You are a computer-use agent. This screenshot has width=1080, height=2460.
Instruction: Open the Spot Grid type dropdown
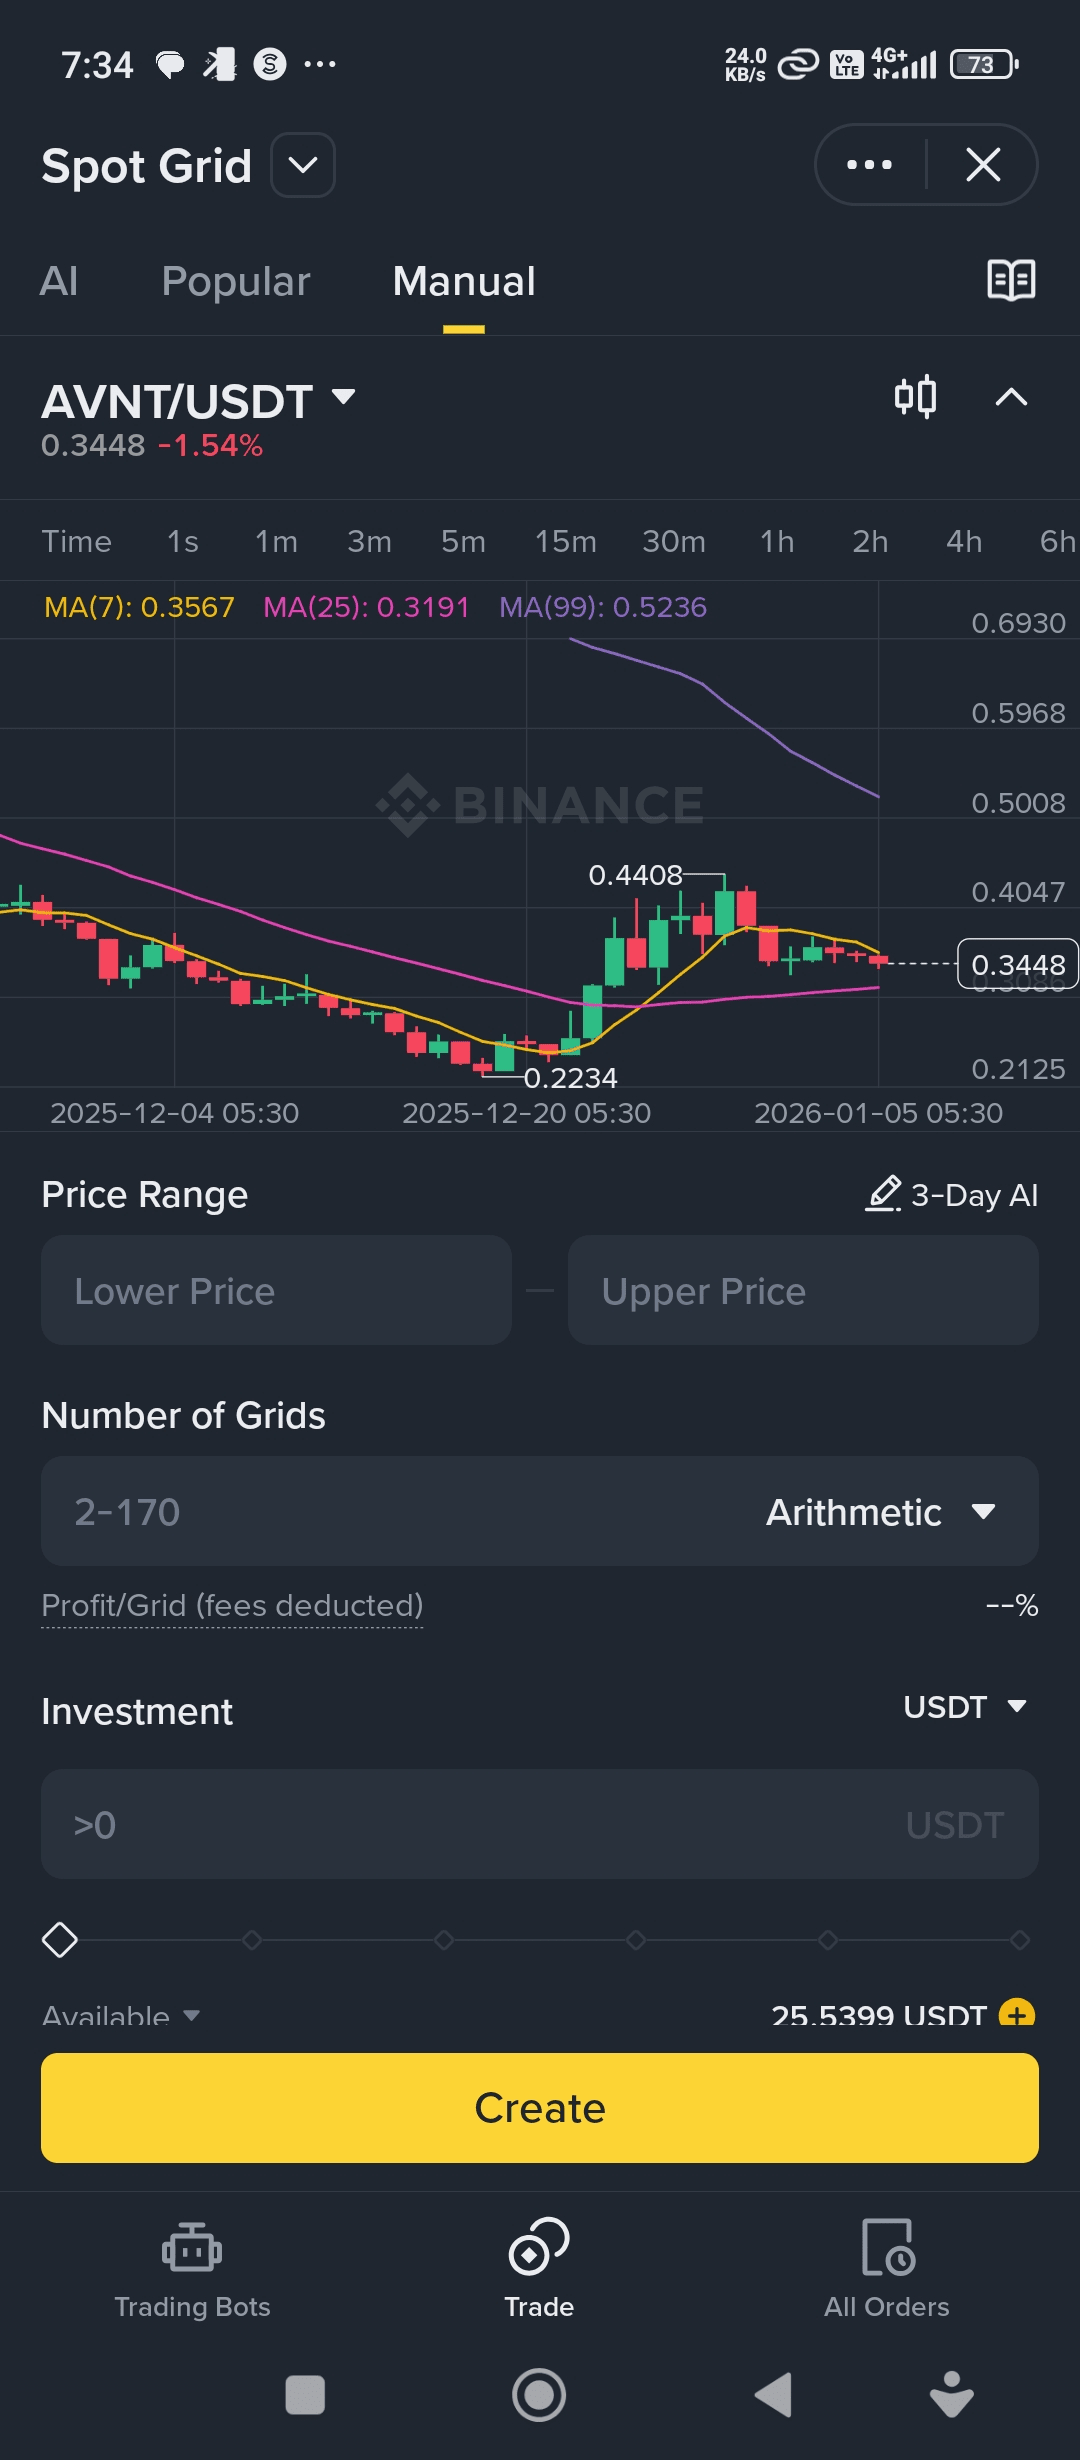(x=303, y=165)
